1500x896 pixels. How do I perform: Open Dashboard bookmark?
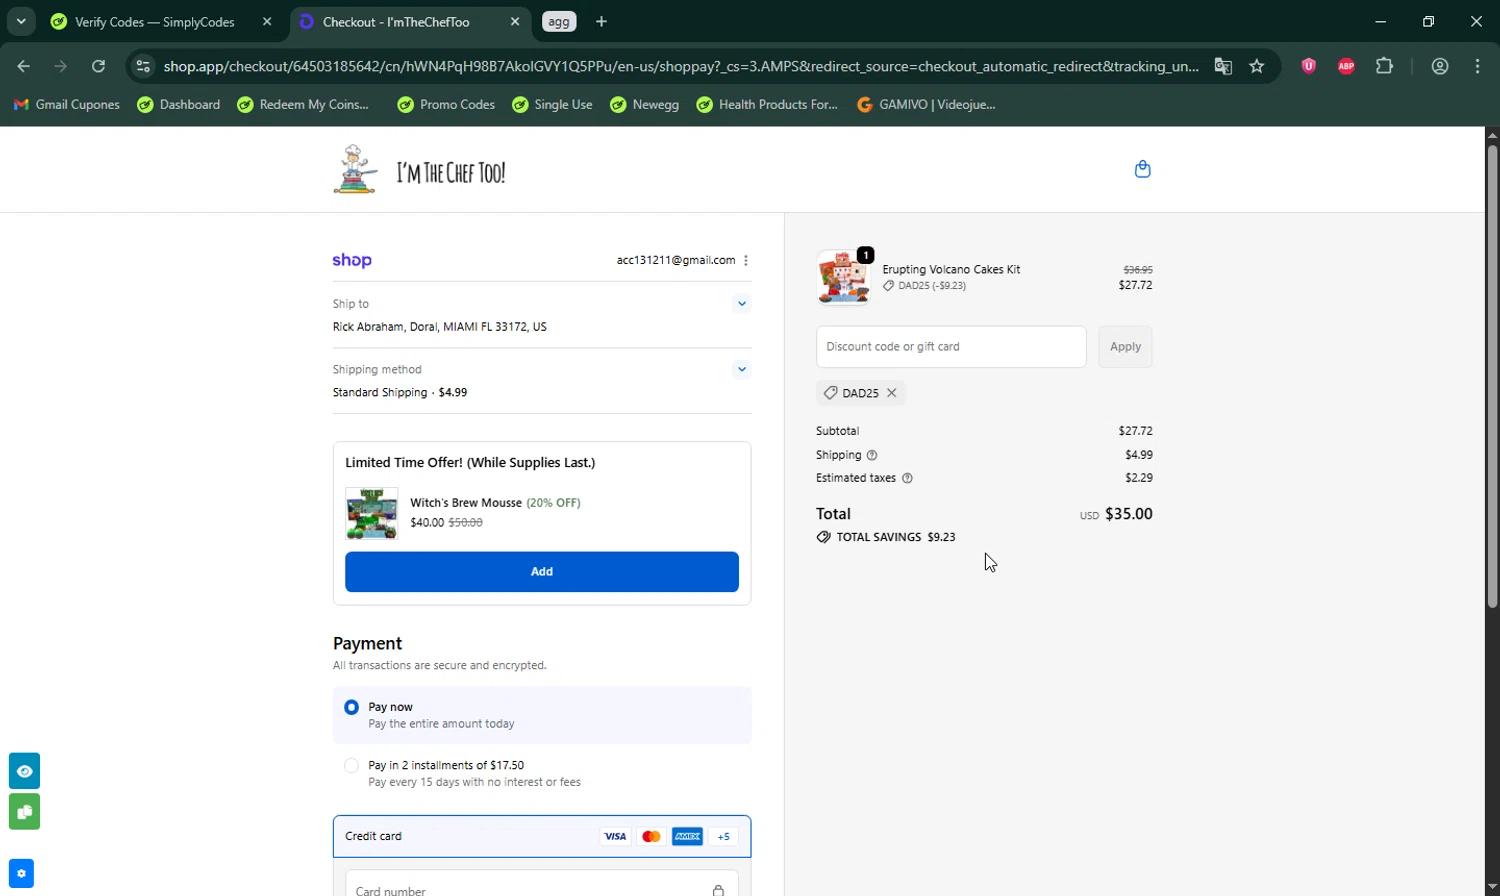pyautogui.click(x=179, y=104)
